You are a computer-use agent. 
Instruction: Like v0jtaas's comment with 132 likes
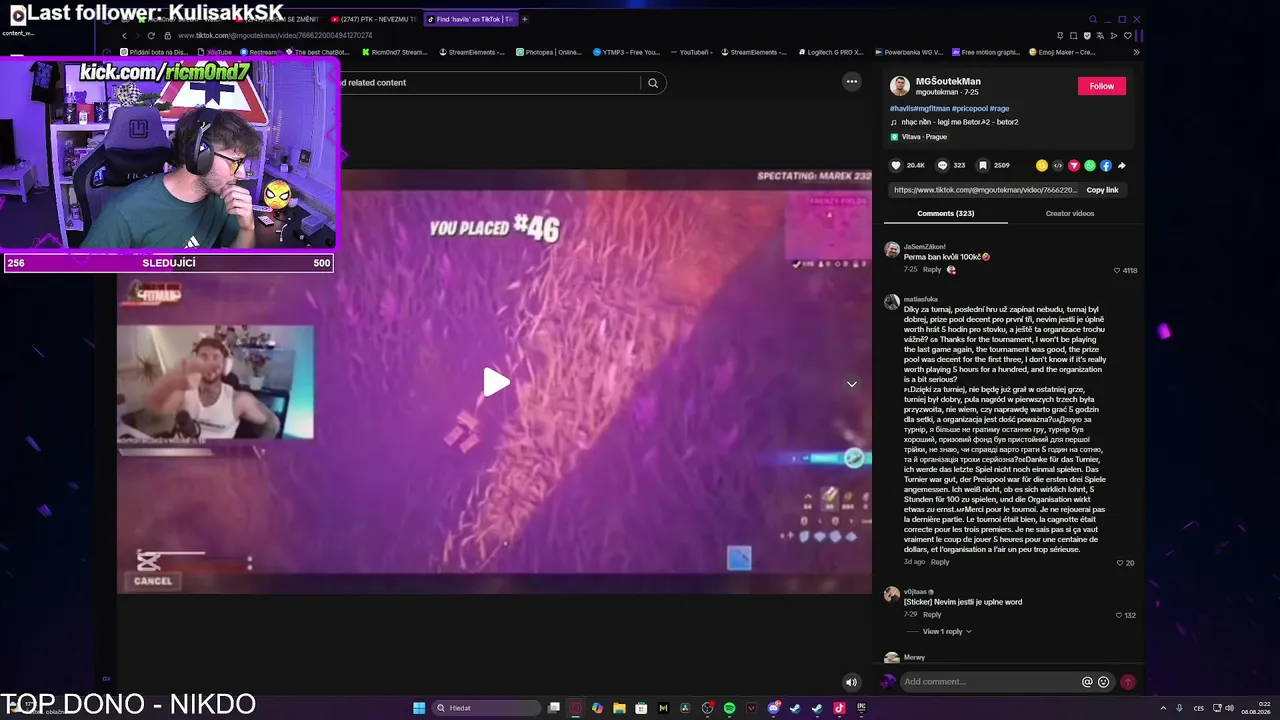(1120, 615)
